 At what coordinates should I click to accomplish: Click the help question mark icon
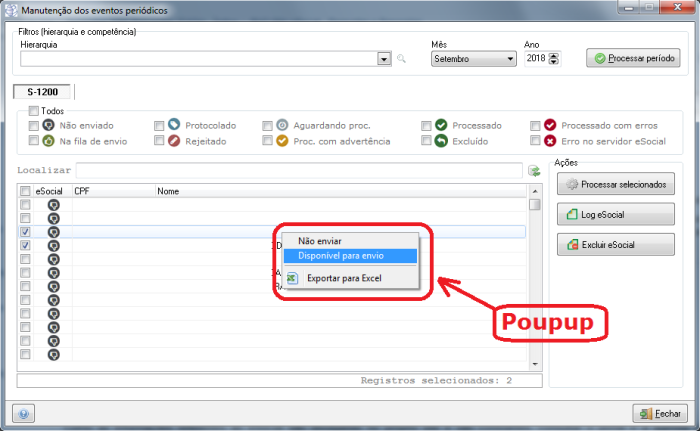pos(23,413)
